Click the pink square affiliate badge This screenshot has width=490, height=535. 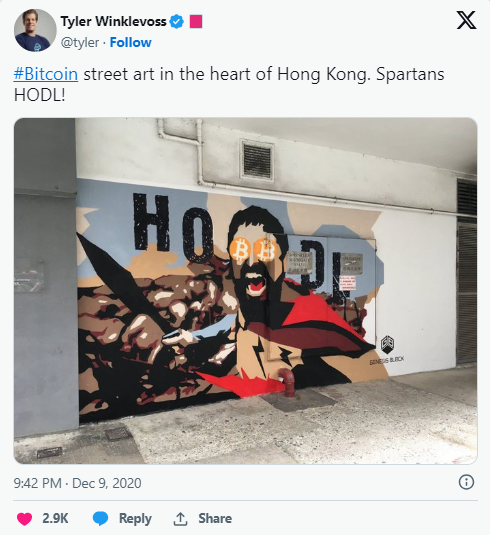[196, 21]
